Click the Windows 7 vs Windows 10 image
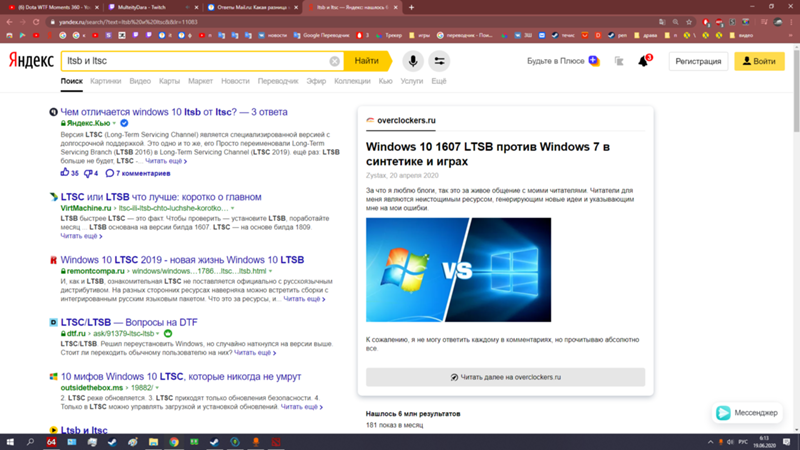Image resolution: width=800 pixels, height=450 pixels. (x=458, y=270)
